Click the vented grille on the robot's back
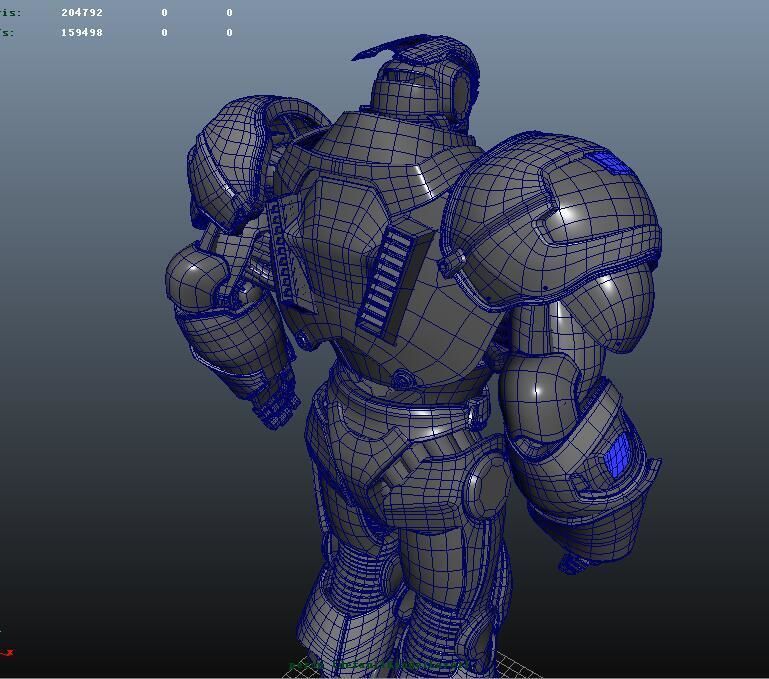This screenshot has width=769, height=679. point(386,280)
